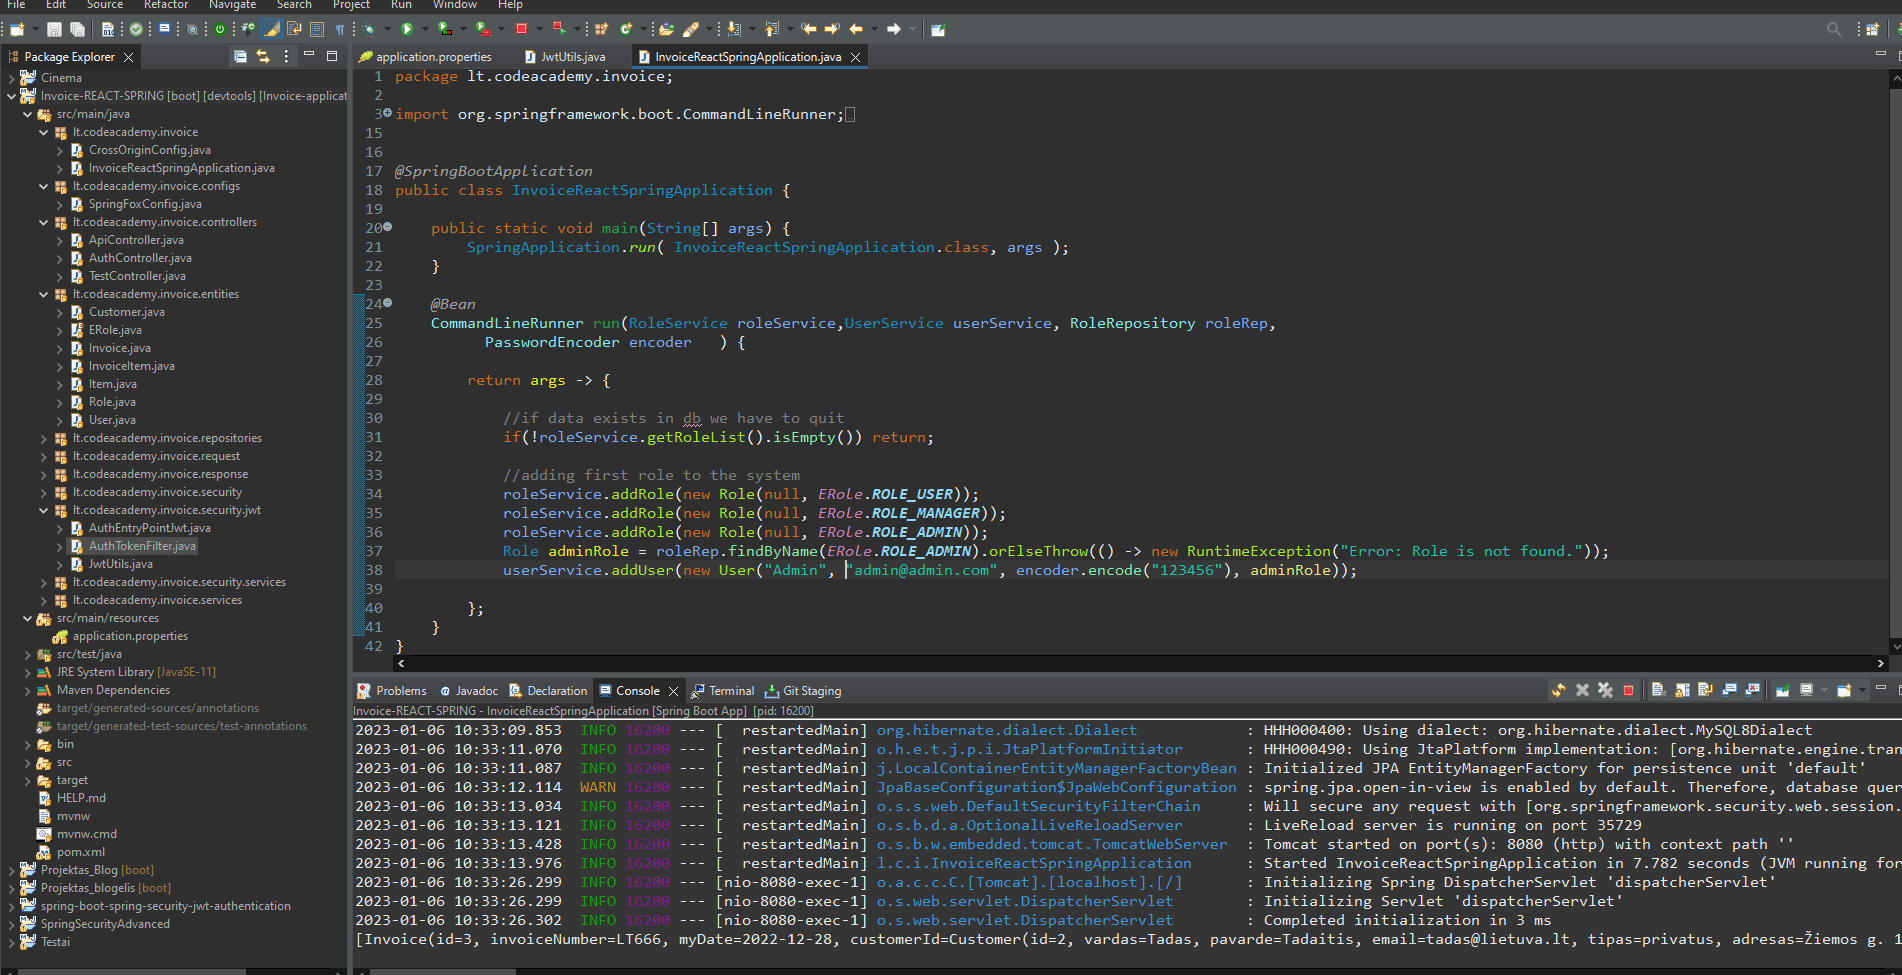1902x975 pixels.
Task: Run the application using the green Run icon
Action: point(407,28)
